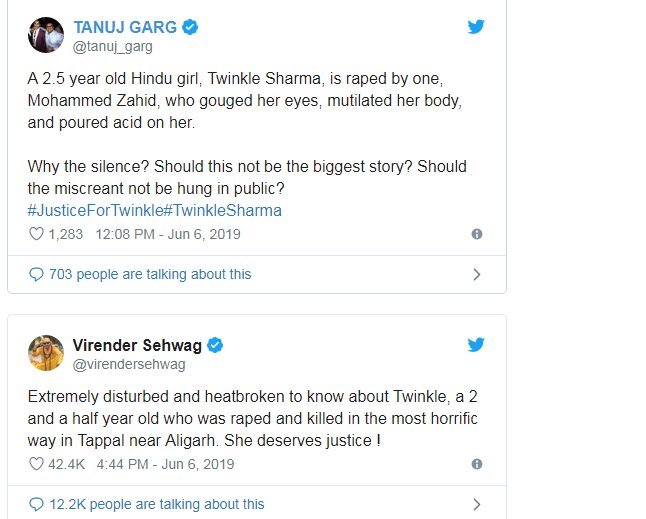Click Twitter bird icon on Virender Sehwag tweet
The height and width of the screenshot is (519, 646).
pos(476,345)
